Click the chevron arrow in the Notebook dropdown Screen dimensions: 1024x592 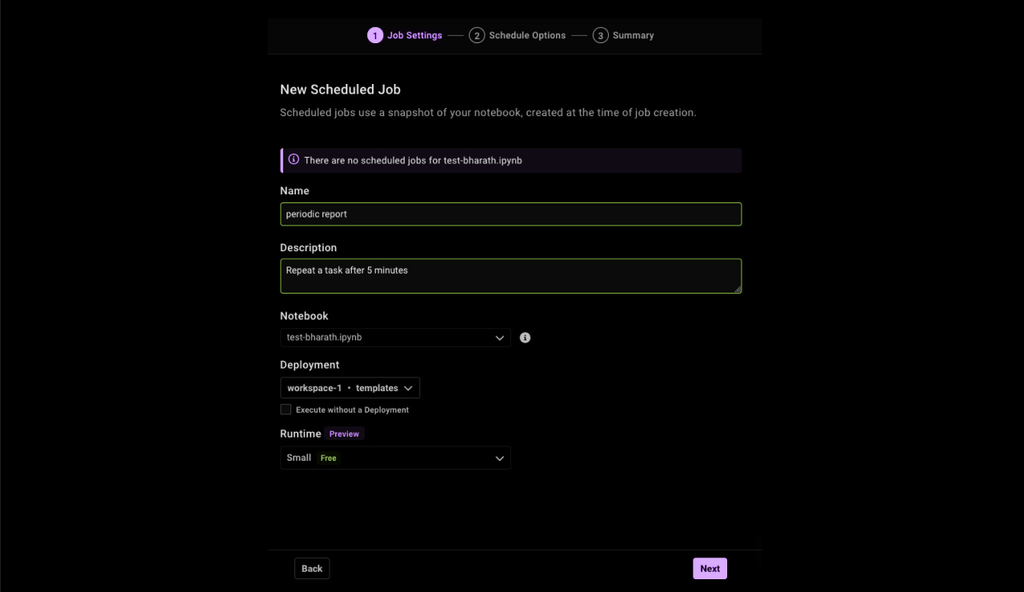point(500,338)
